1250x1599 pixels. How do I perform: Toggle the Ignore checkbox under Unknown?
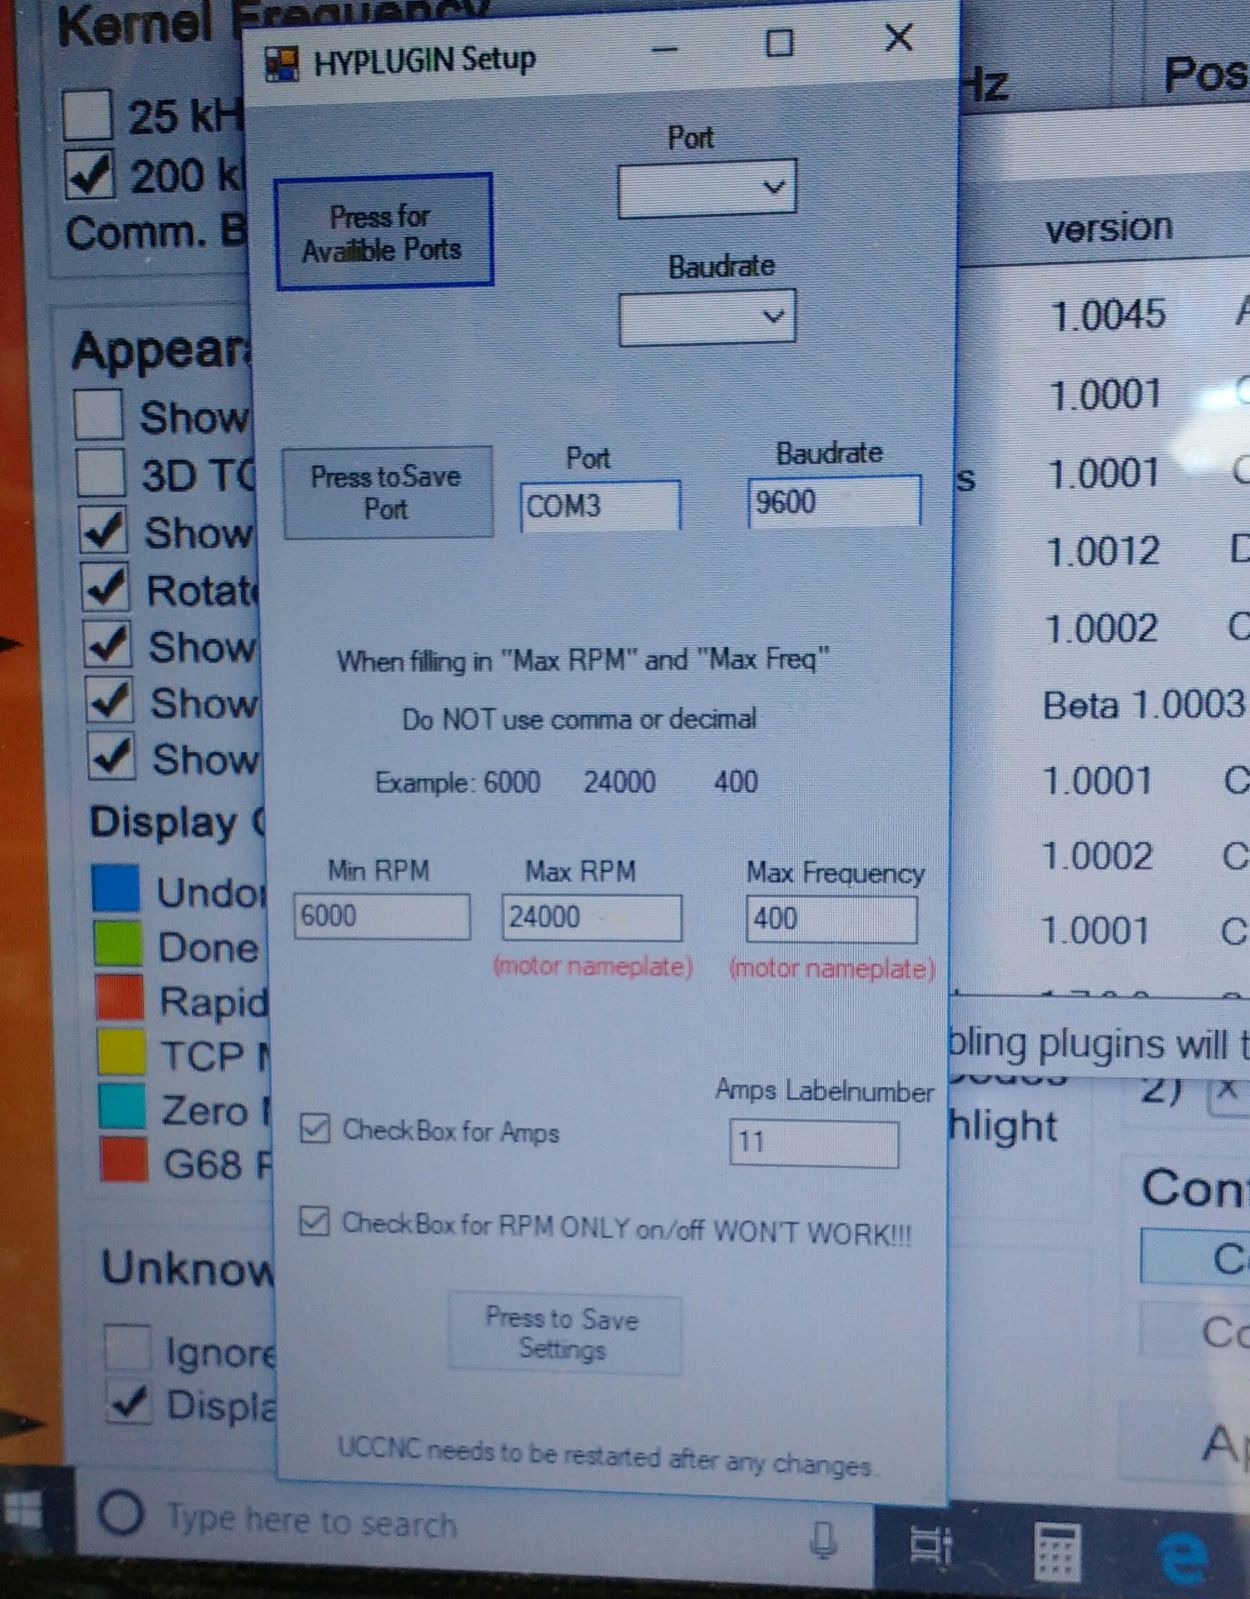(128, 1347)
